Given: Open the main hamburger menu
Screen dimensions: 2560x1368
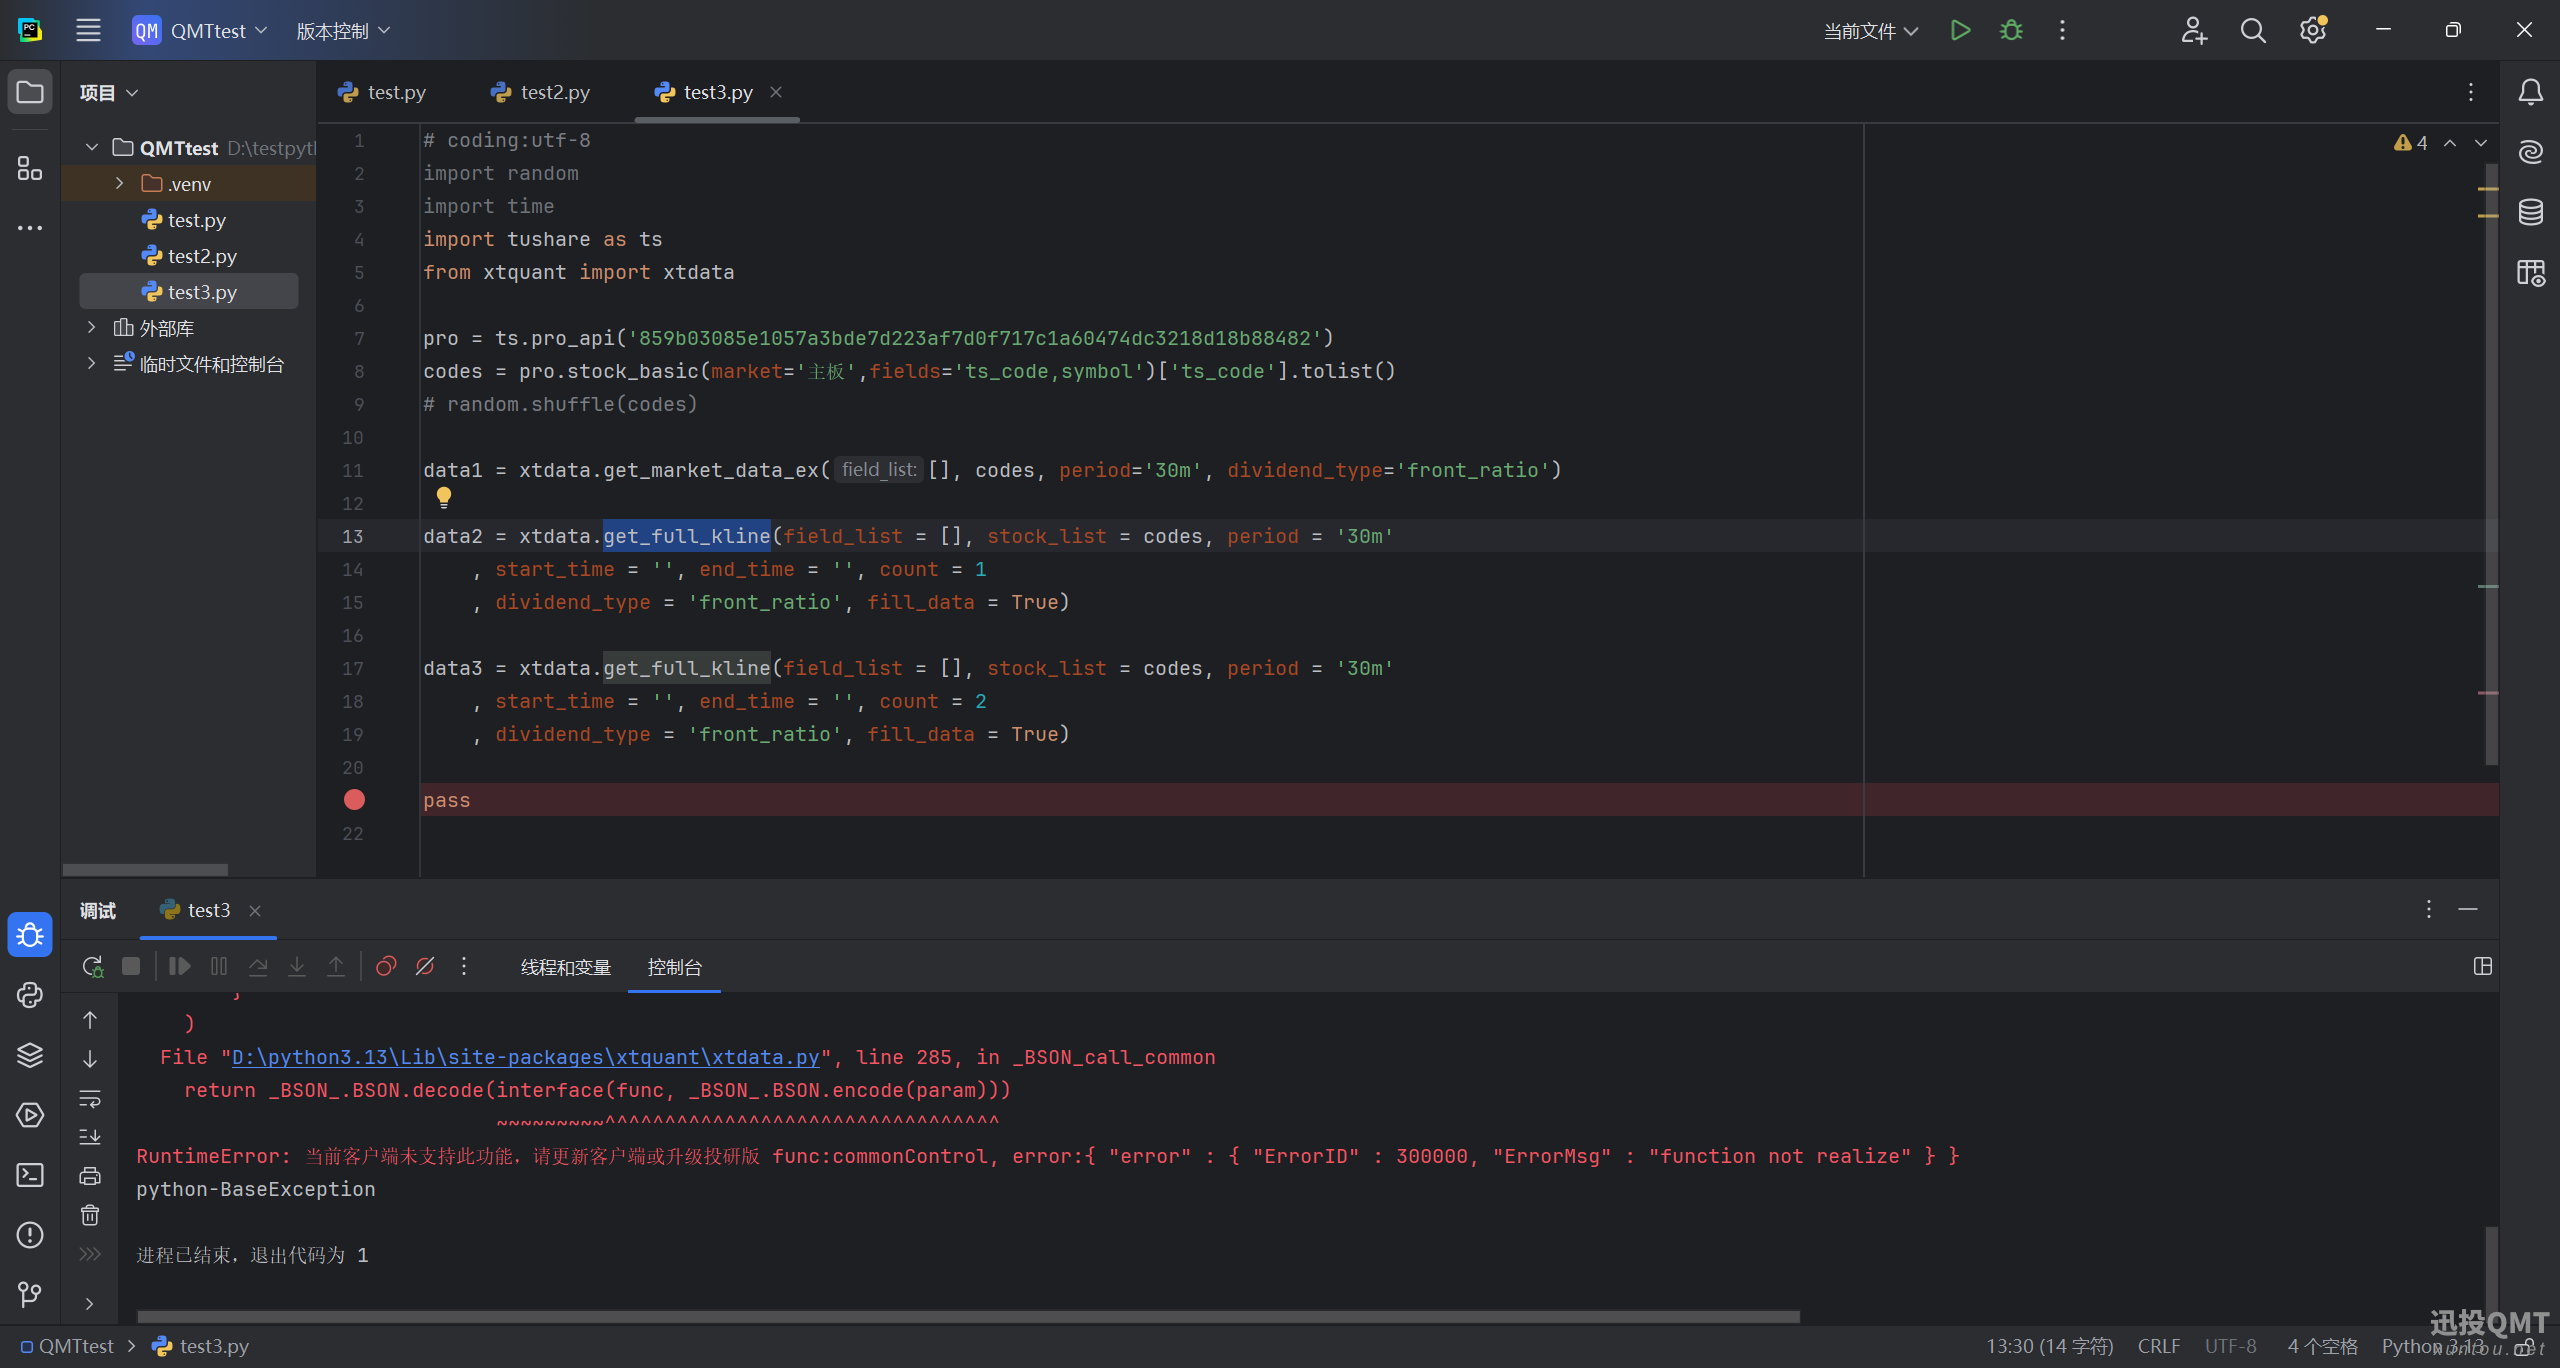Looking at the screenshot, I should (x=88, y=30).
